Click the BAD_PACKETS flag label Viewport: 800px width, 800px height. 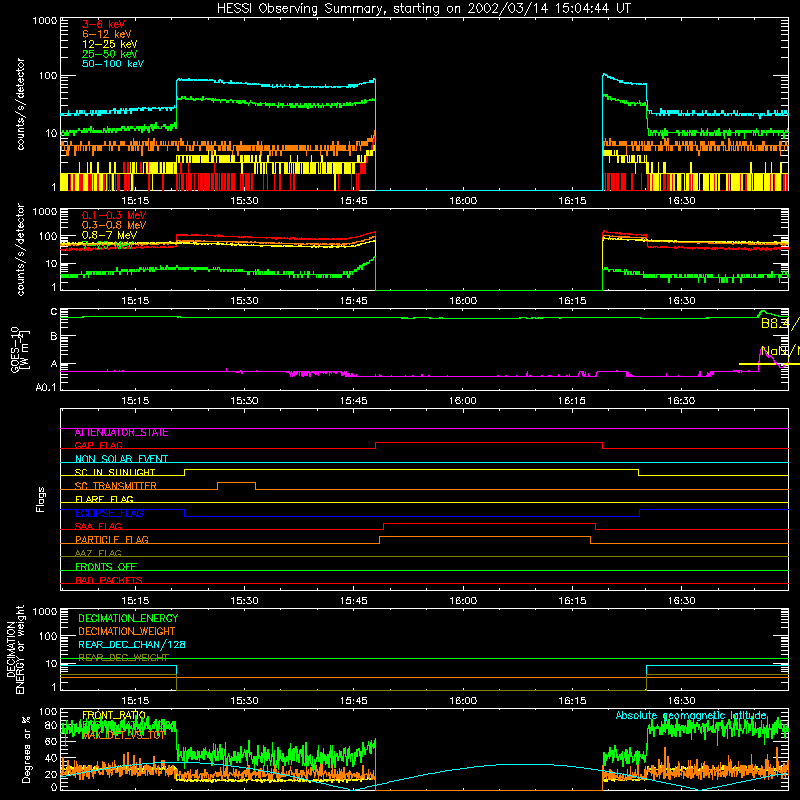tap(109, 580)
